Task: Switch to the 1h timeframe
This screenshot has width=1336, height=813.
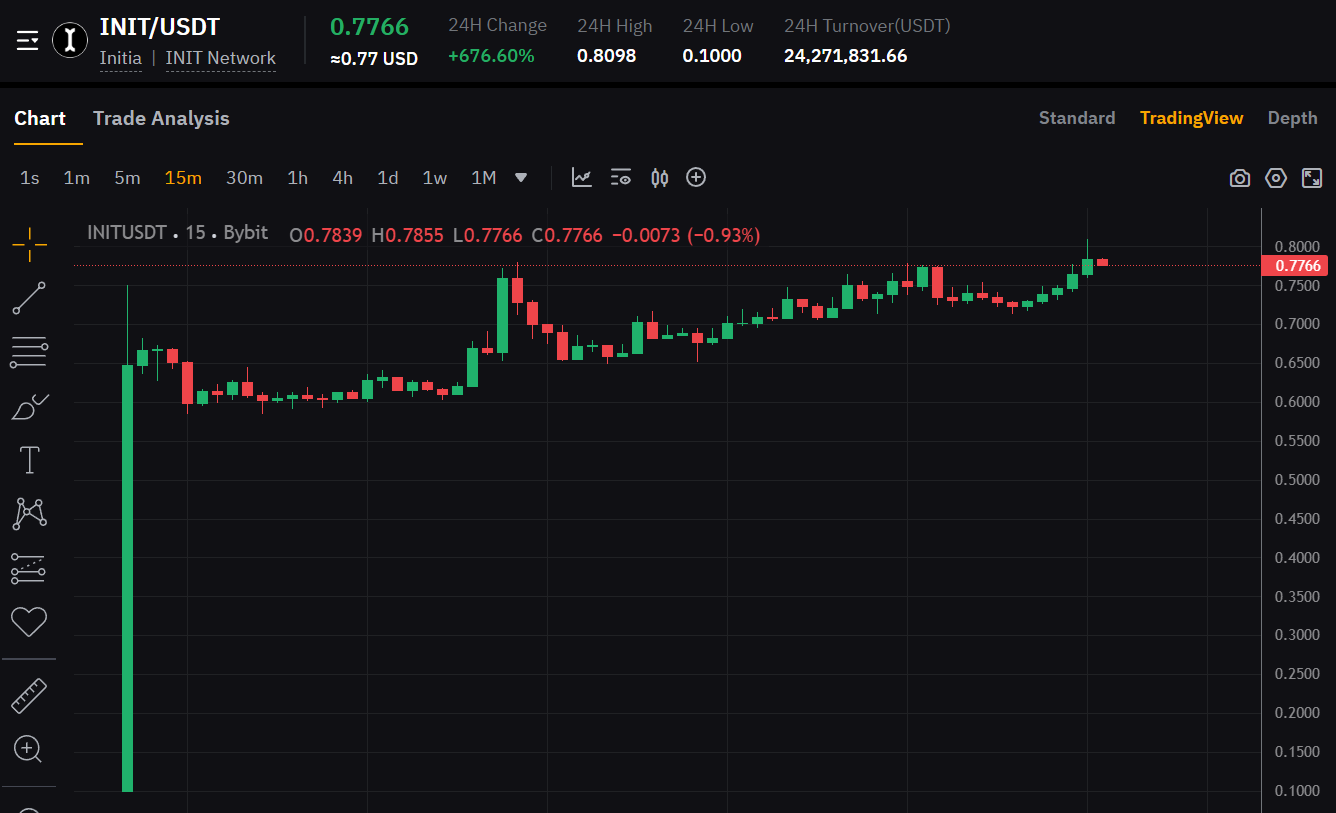Action: [297, 178]
